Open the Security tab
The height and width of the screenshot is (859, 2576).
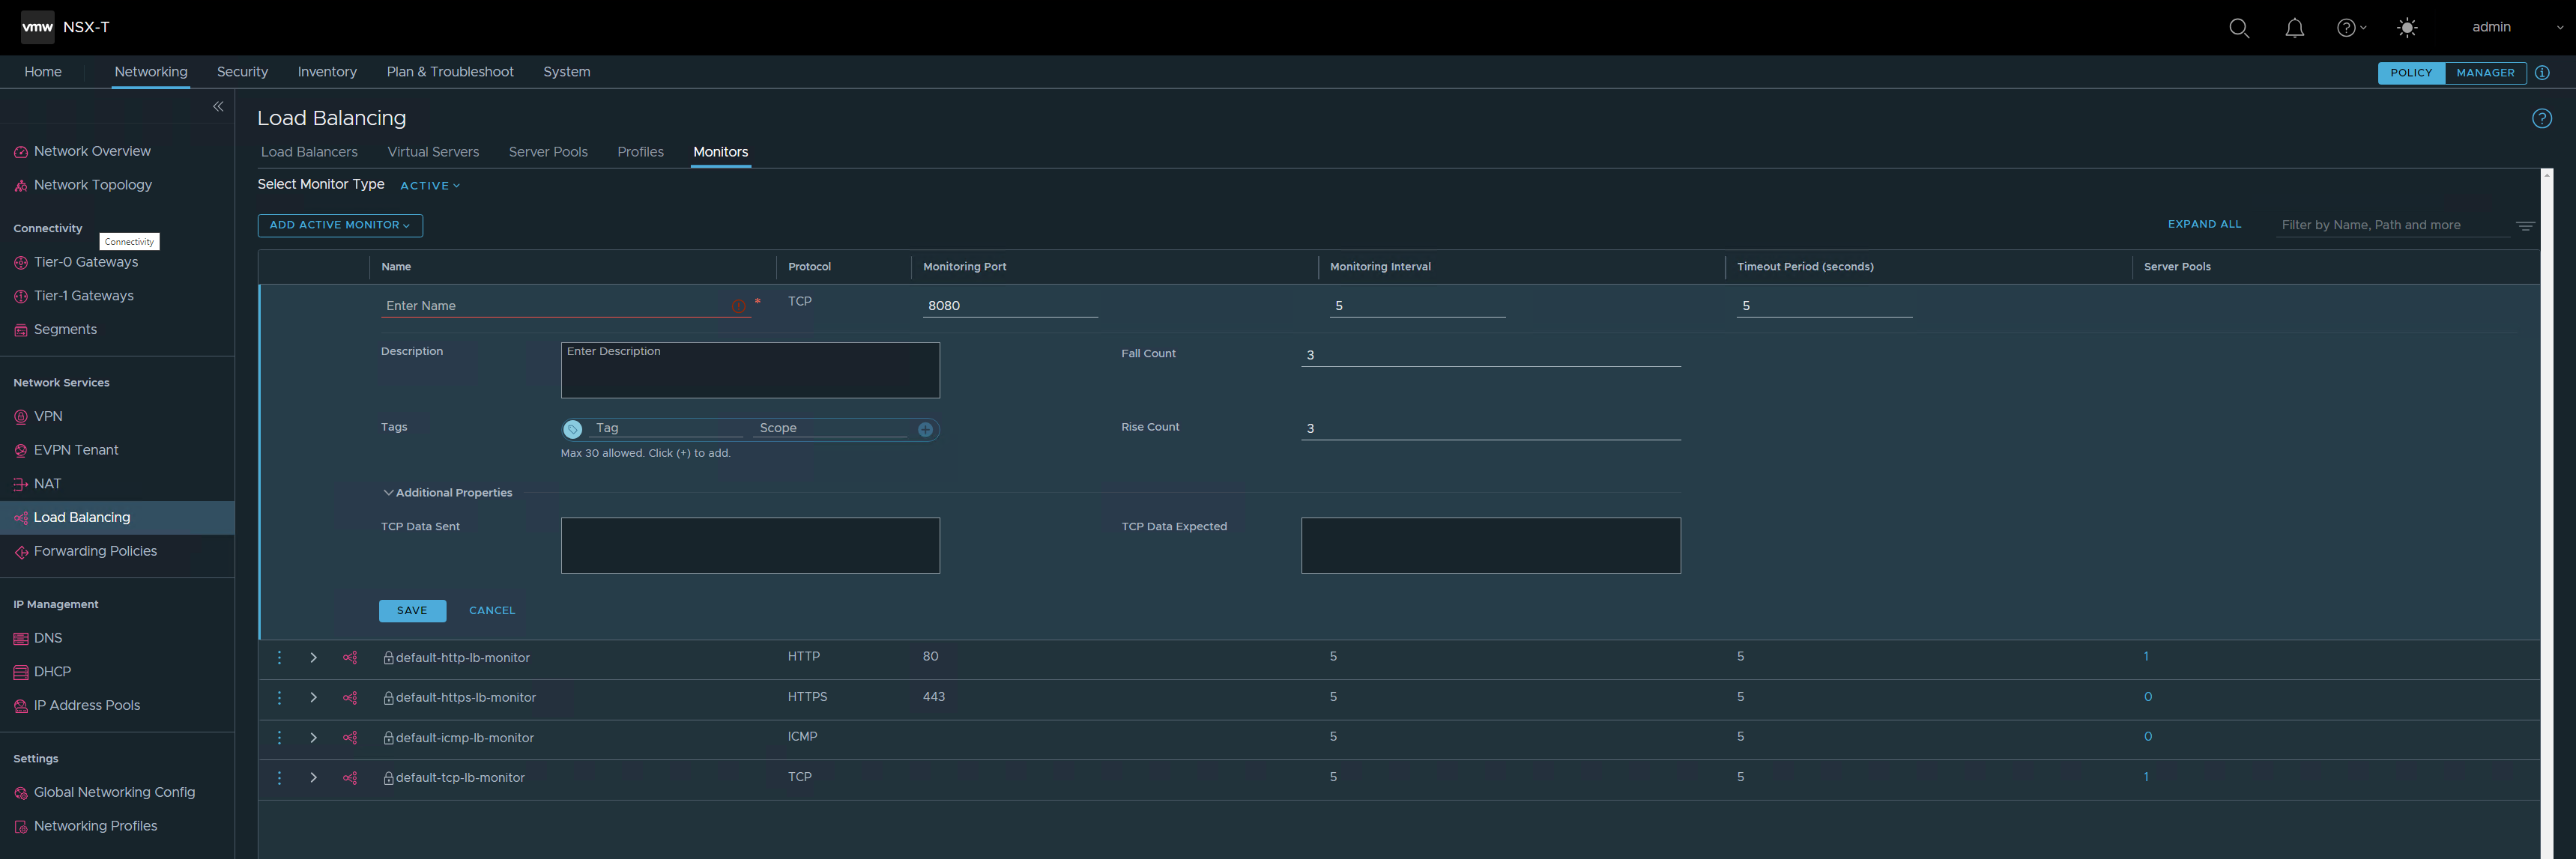click(x=242, y=72)
